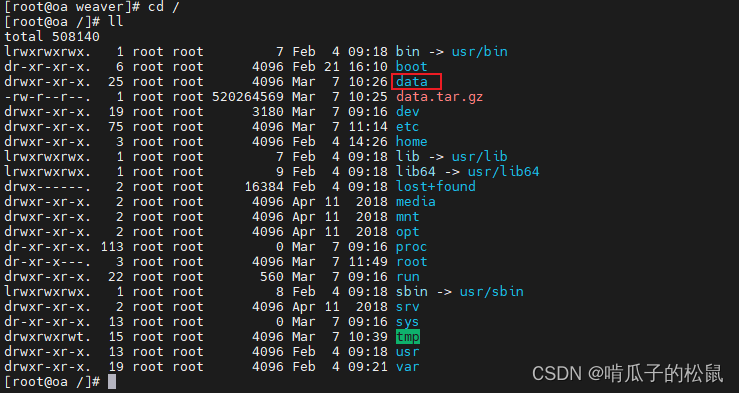Click the time 10:25 in data.tar.gz row
This screenshot has width=739, height=393.
coord(368,97)
